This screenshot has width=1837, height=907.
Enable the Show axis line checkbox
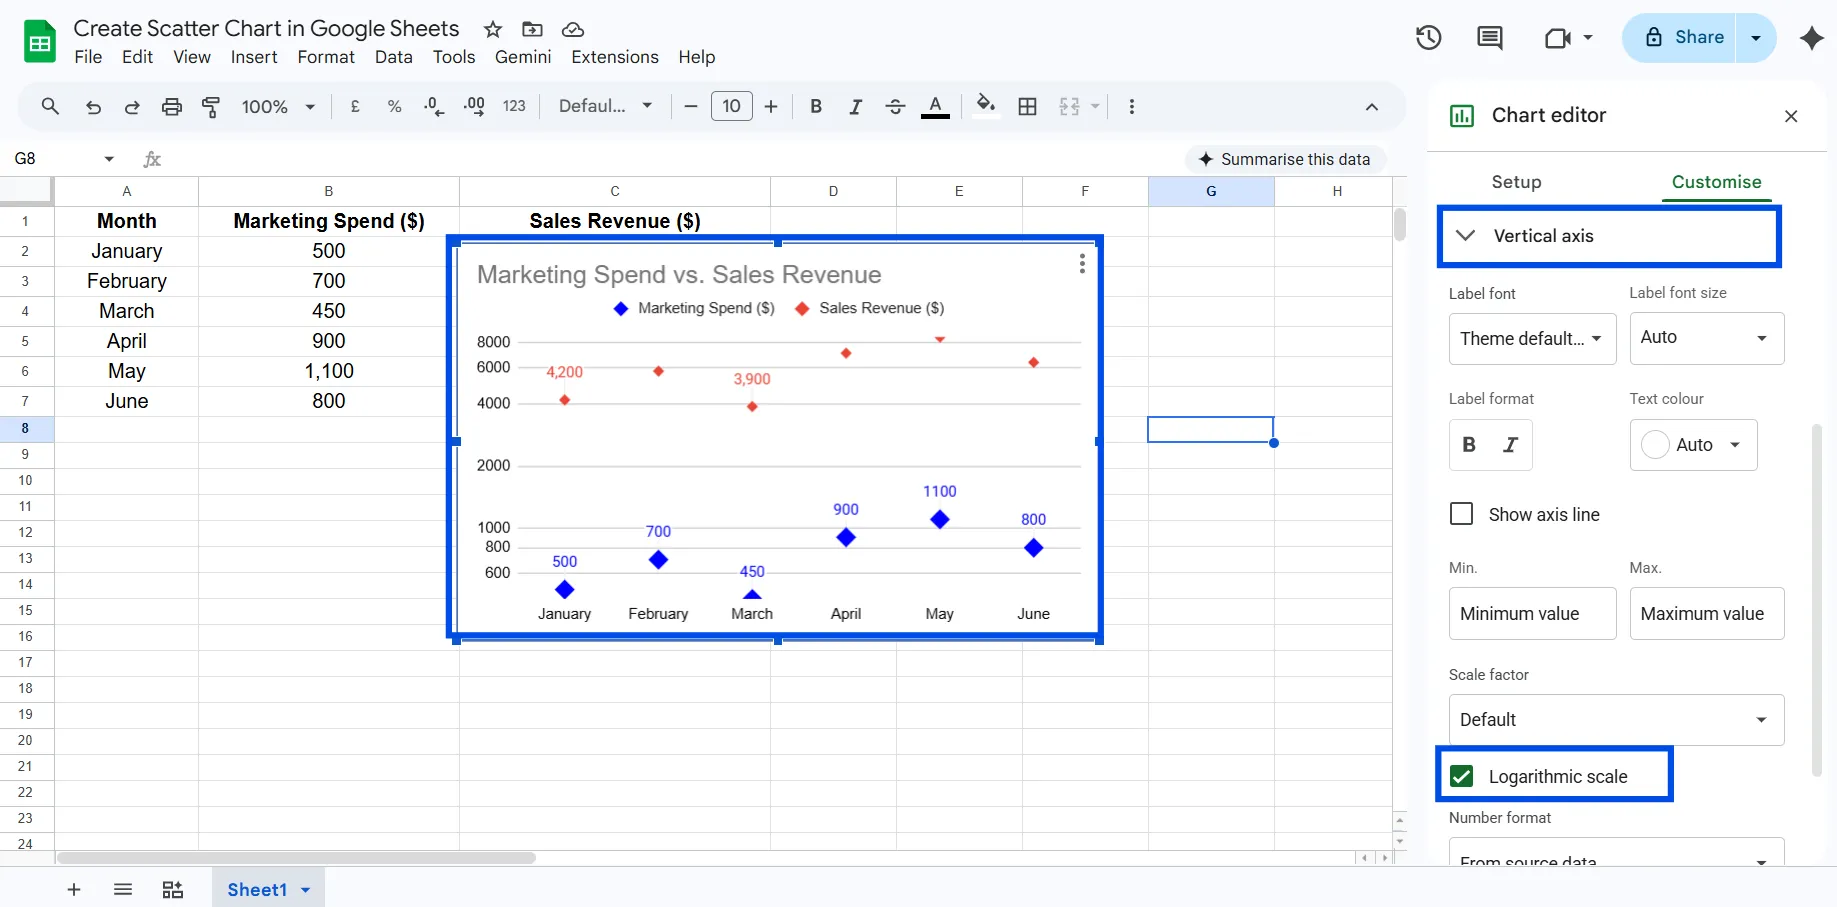tap(1461, 514)
